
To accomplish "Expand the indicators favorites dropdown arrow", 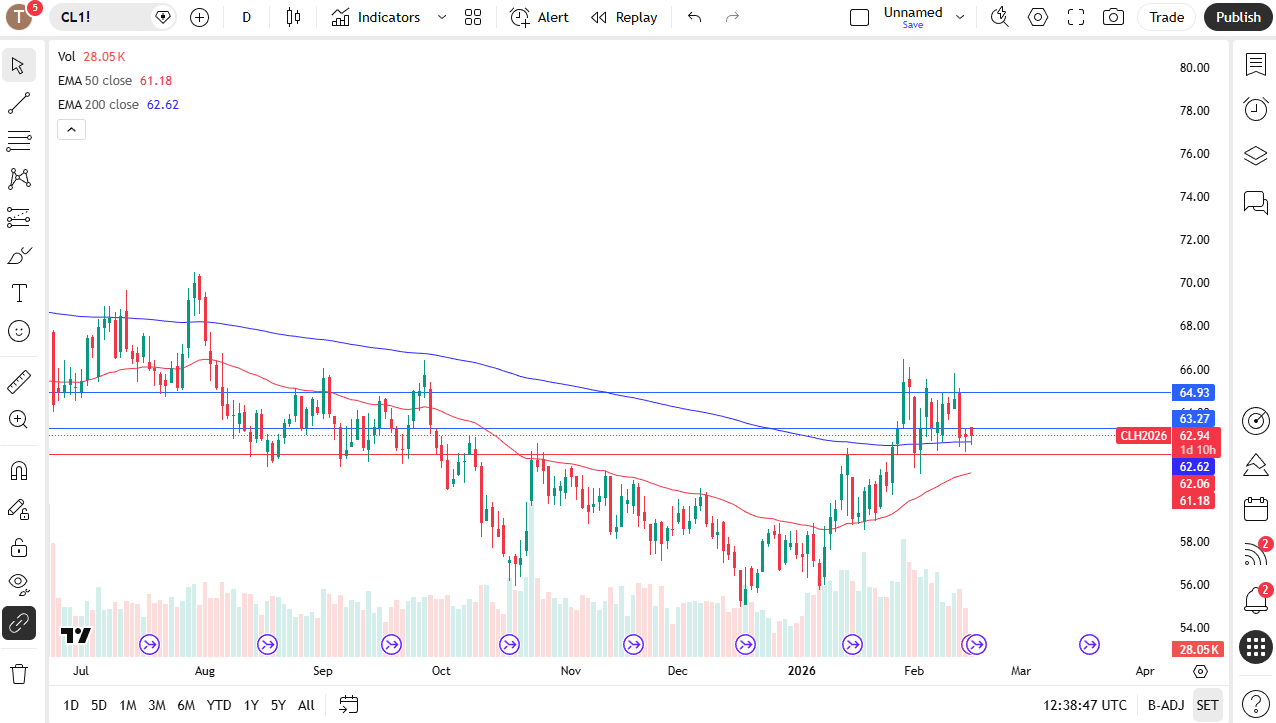I will click(x=442, y=17).
